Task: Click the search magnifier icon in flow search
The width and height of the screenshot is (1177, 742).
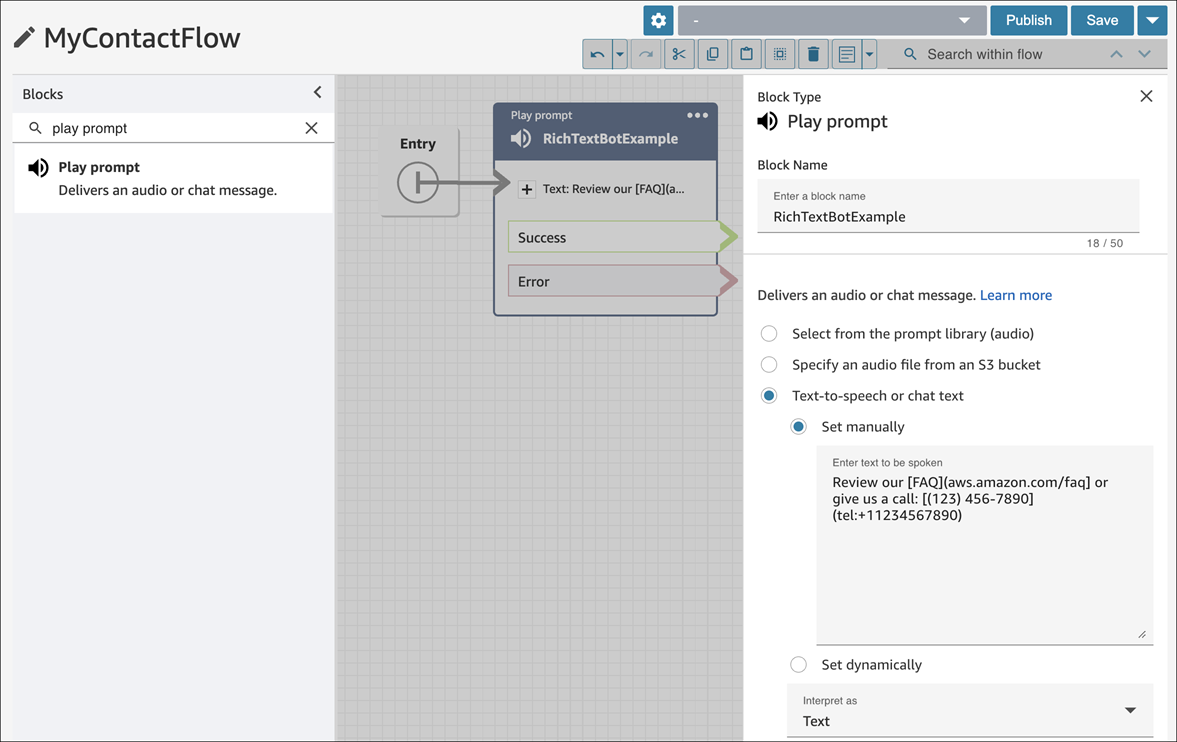Action: pos(910,54)
